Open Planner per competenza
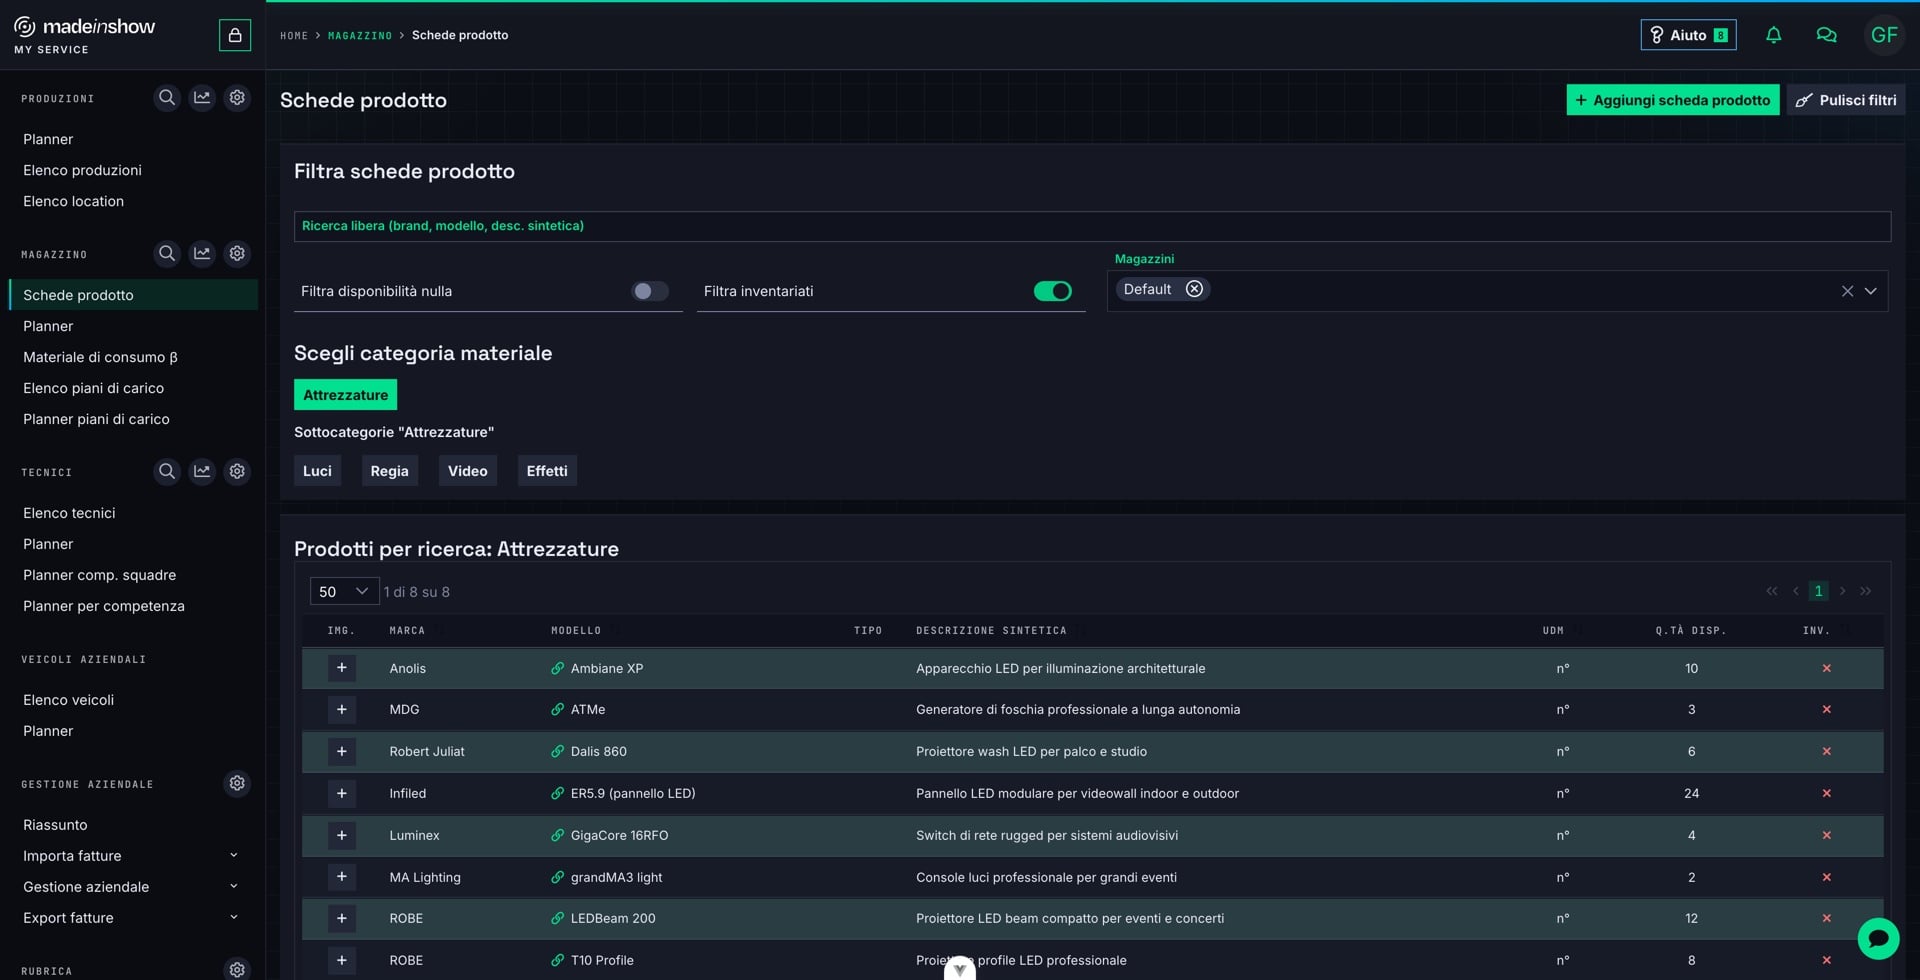 click(x=104, y=606)
